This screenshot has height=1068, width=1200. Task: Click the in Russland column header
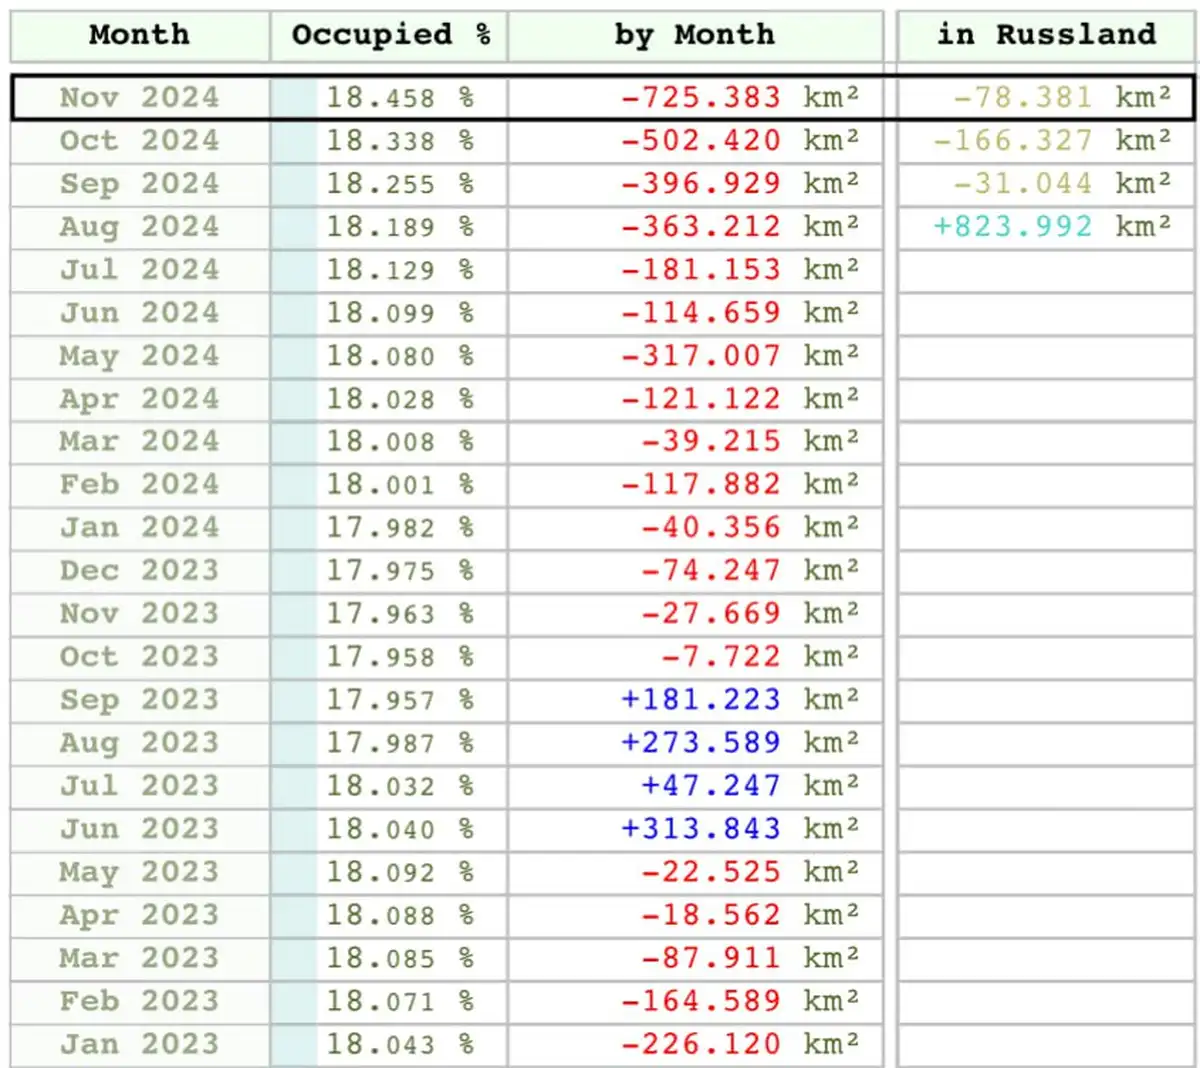(1046, 35)
